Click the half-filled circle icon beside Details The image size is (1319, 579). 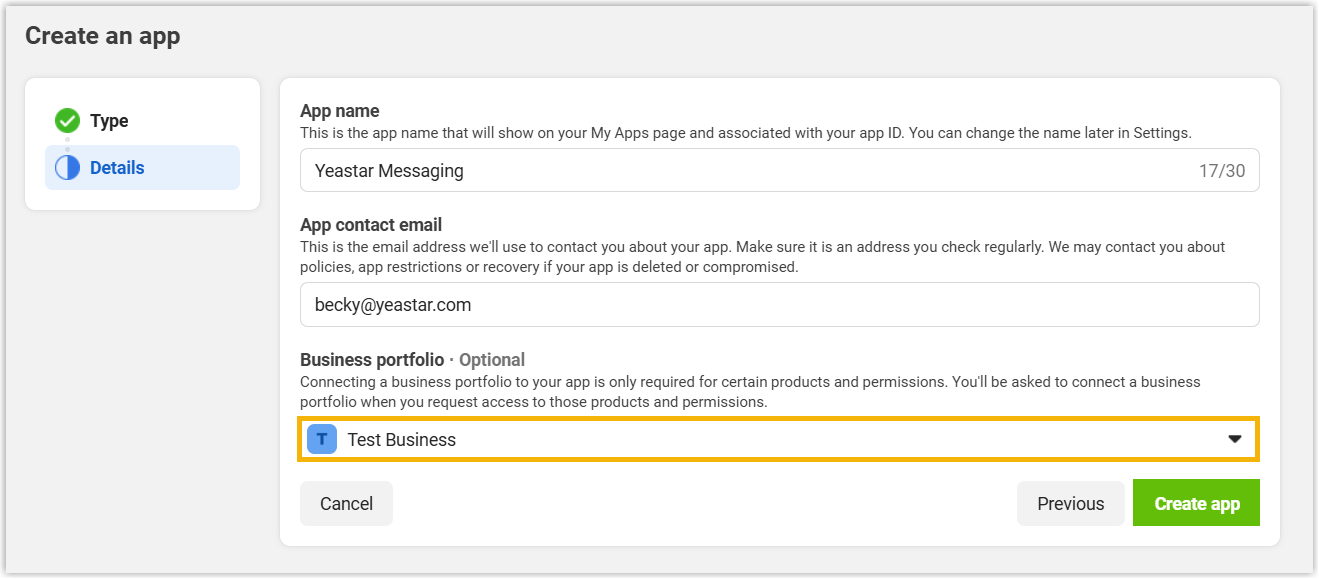(x=67, y=168)
